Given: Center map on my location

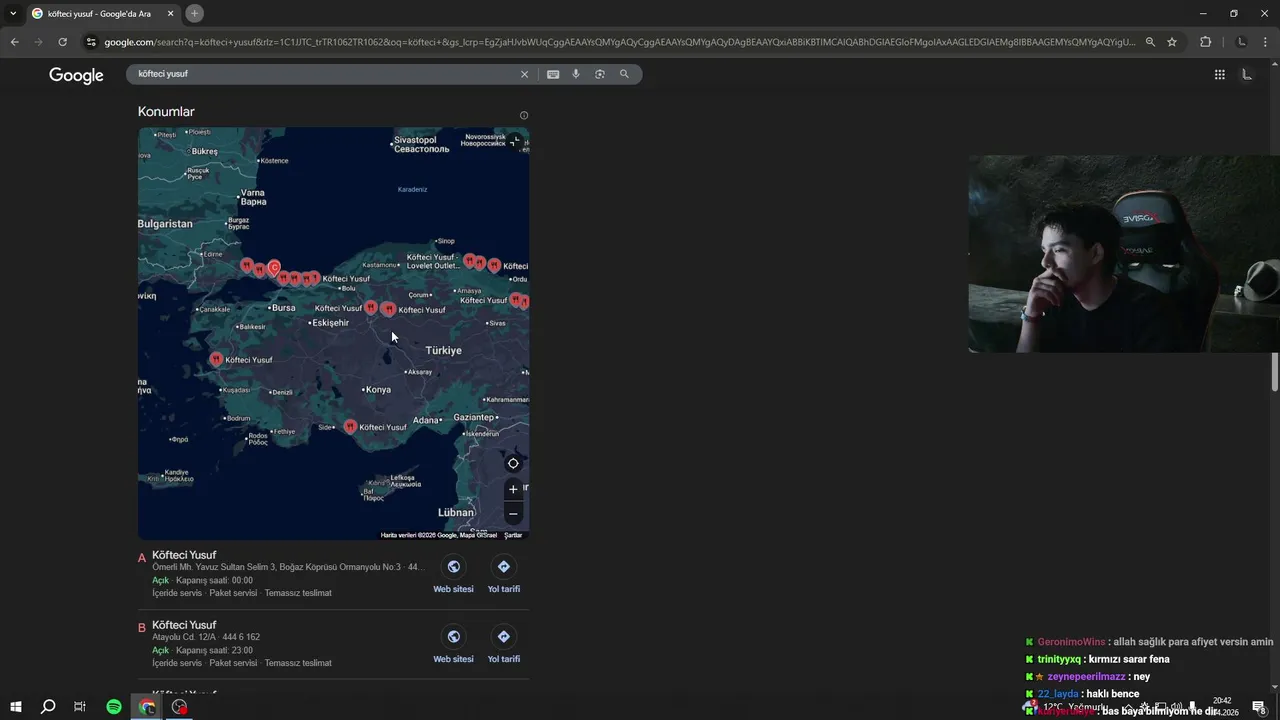Looking at the screenshot, I should tap(513, 463).
